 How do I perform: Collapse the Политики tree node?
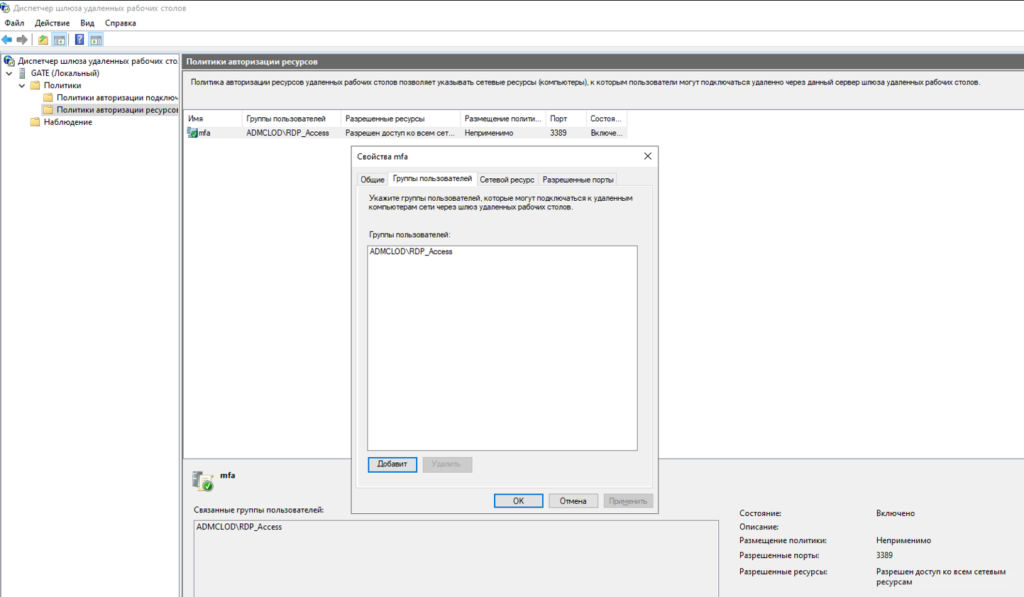pyautogui.click(x=21, y=85)
